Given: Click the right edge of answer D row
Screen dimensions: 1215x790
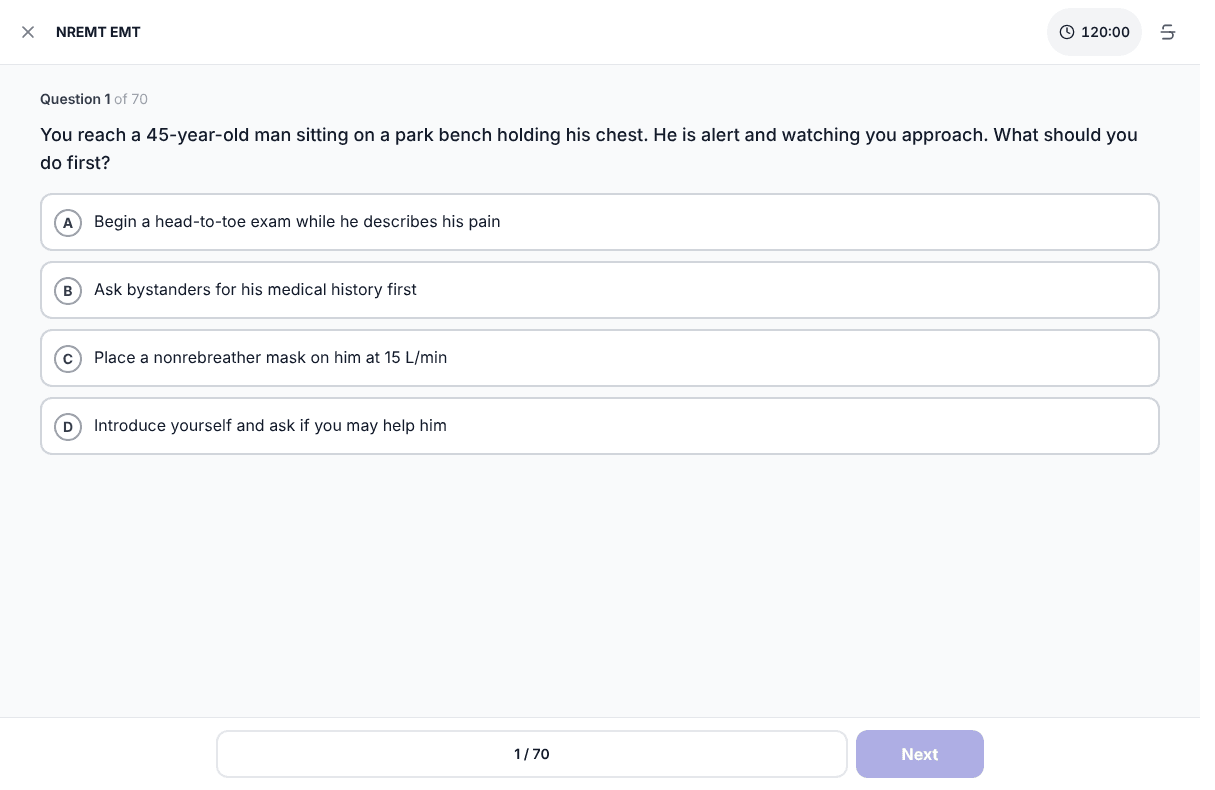Looking at the screenshot, I should coord(1140,426).
